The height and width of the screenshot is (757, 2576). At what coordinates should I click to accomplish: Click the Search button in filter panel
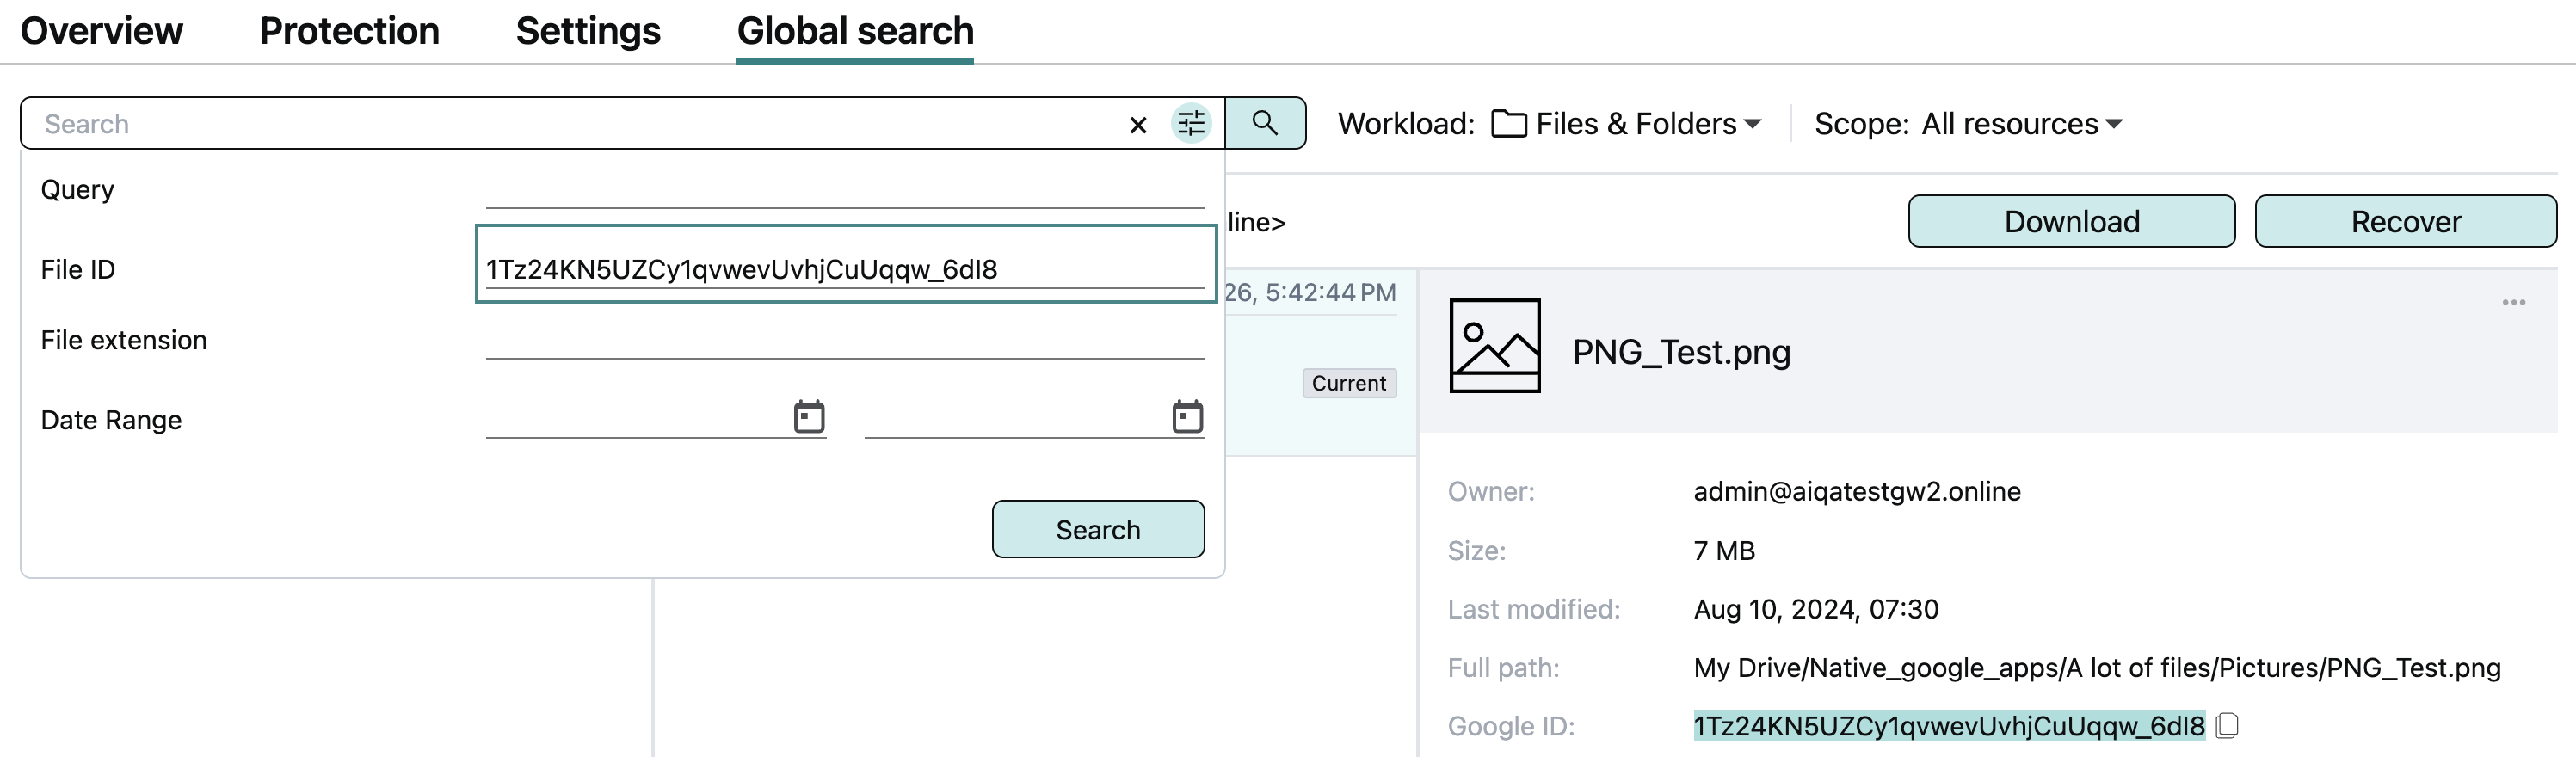click(1097, 529)
